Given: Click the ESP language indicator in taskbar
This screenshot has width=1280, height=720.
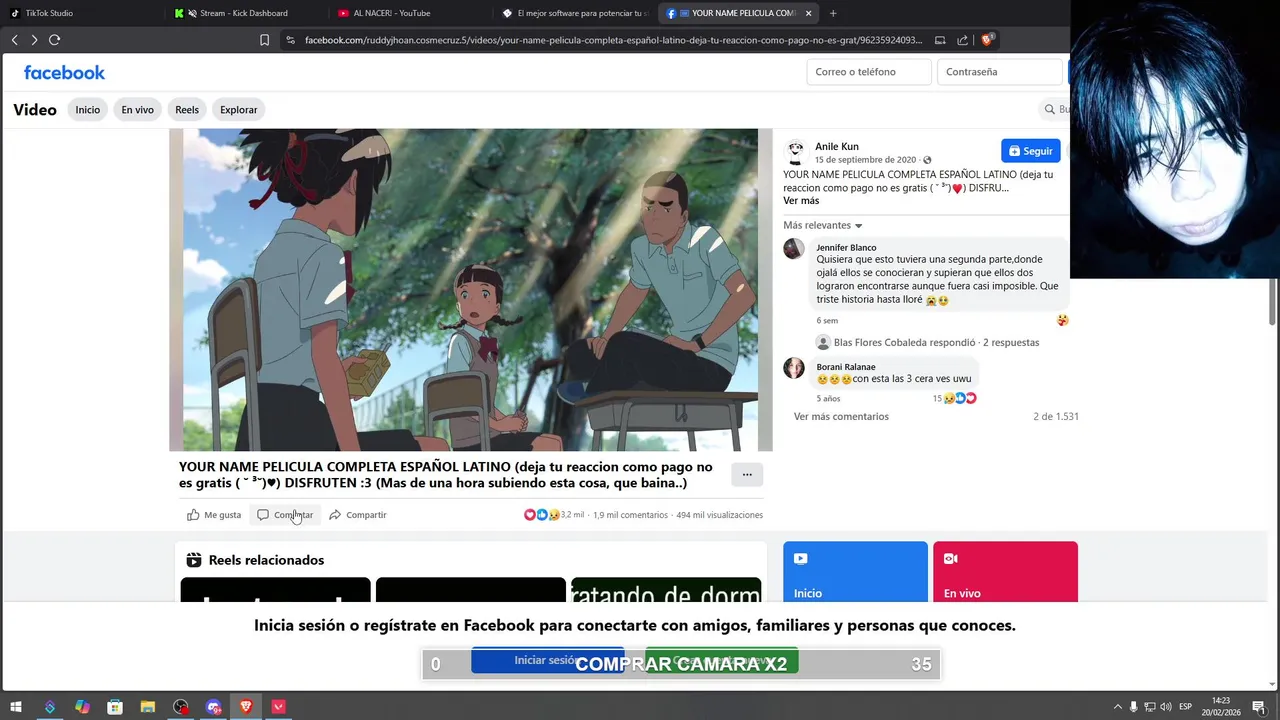Looking at the screenshot, I should 1185,707.
